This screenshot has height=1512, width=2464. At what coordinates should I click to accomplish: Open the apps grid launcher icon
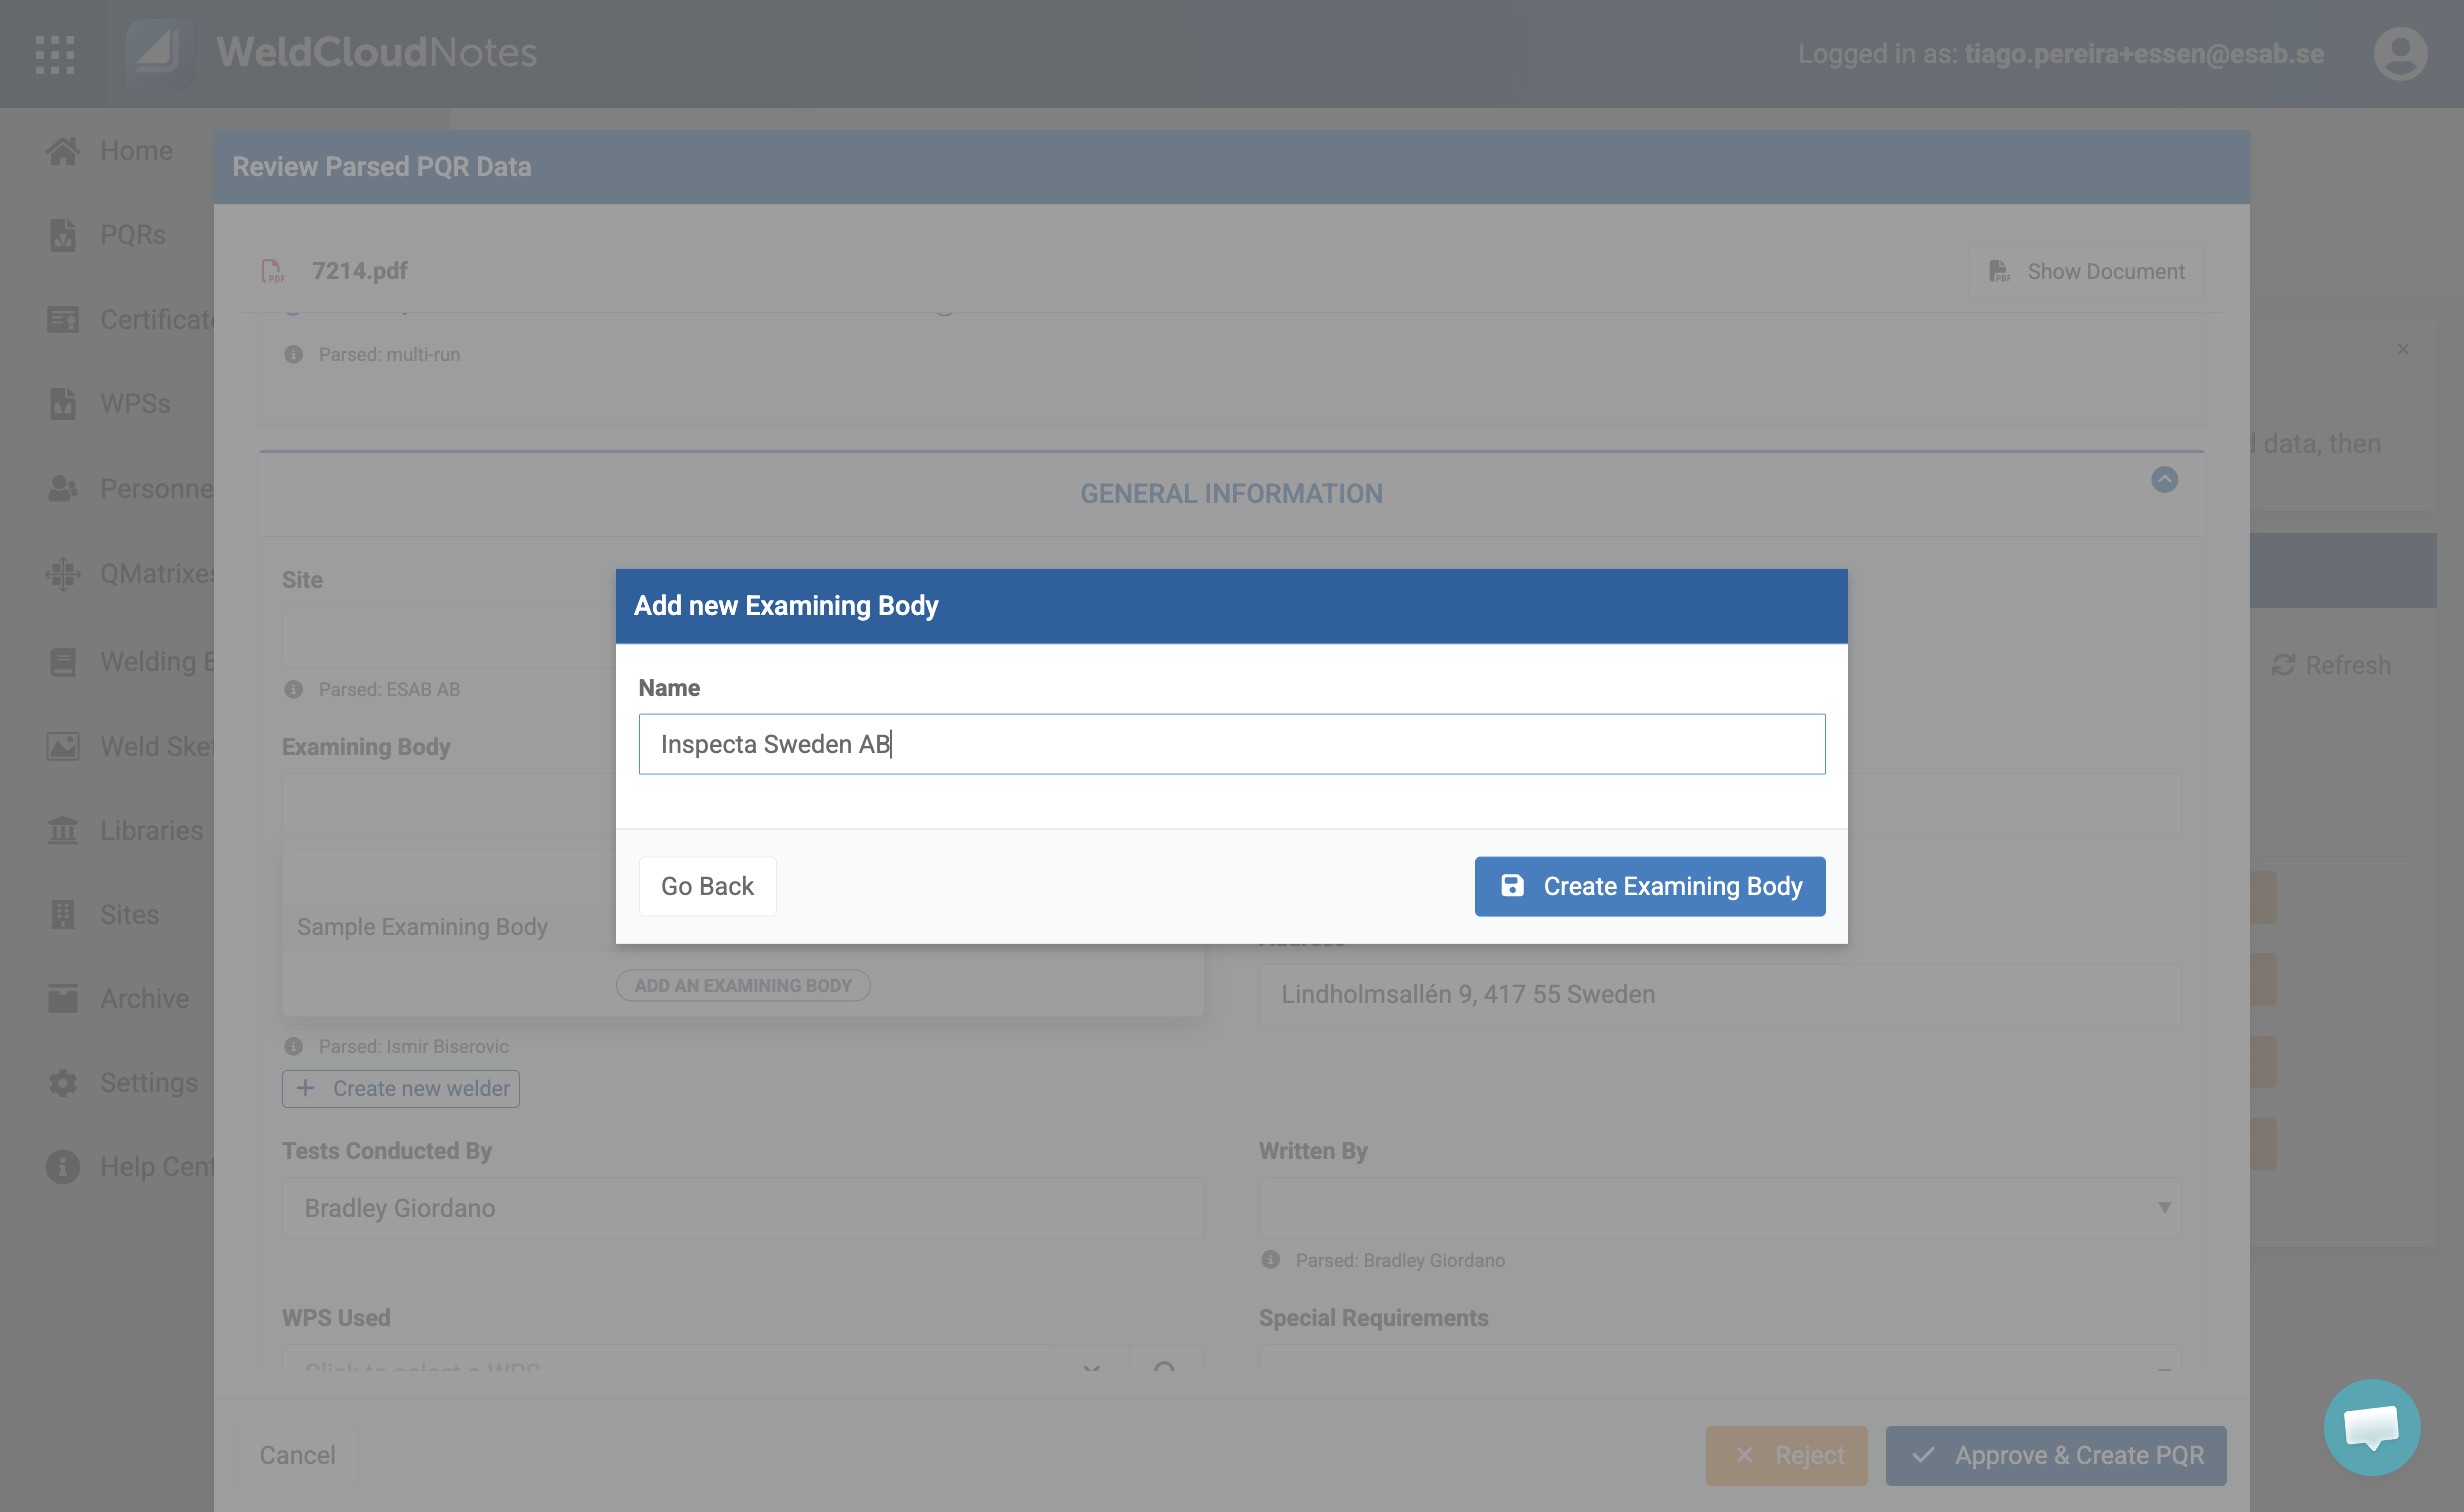[55, 54]
